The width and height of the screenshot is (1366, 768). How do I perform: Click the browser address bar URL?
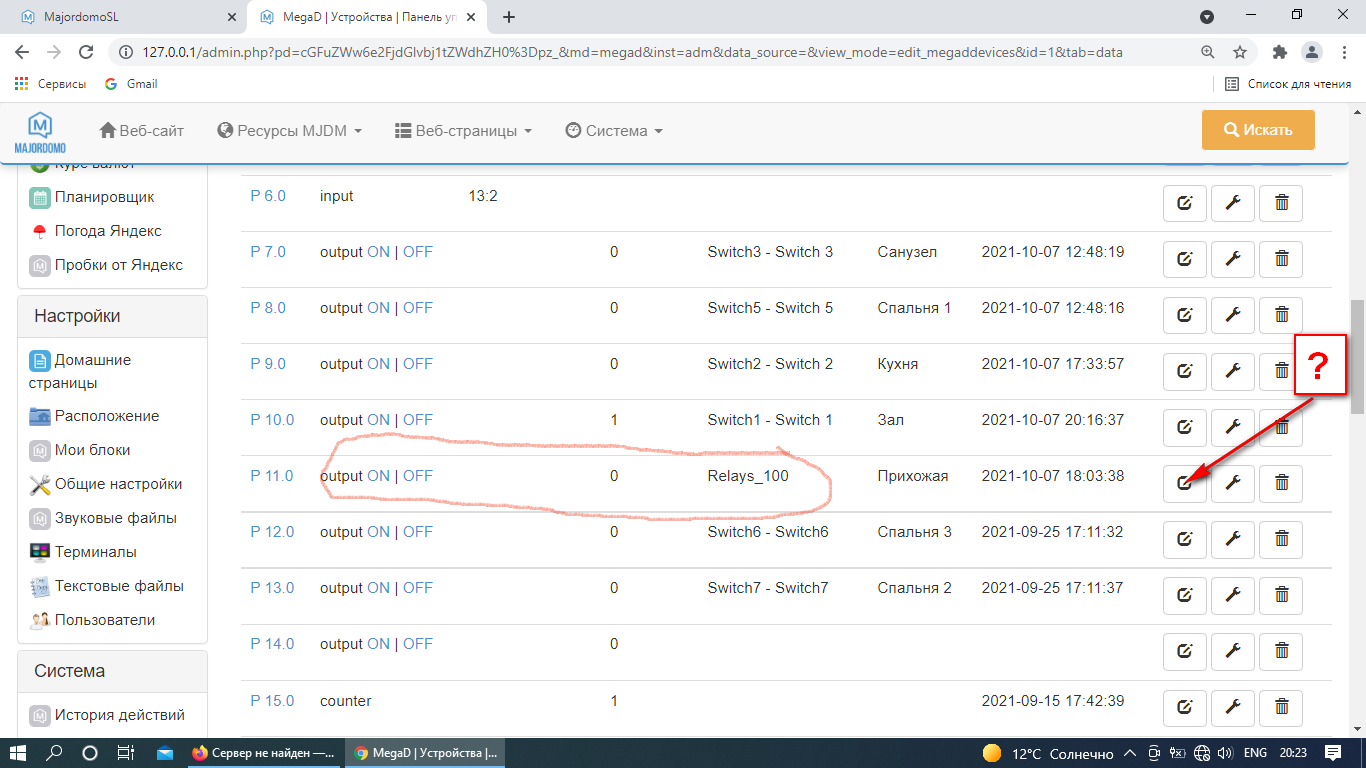[633, 52]
